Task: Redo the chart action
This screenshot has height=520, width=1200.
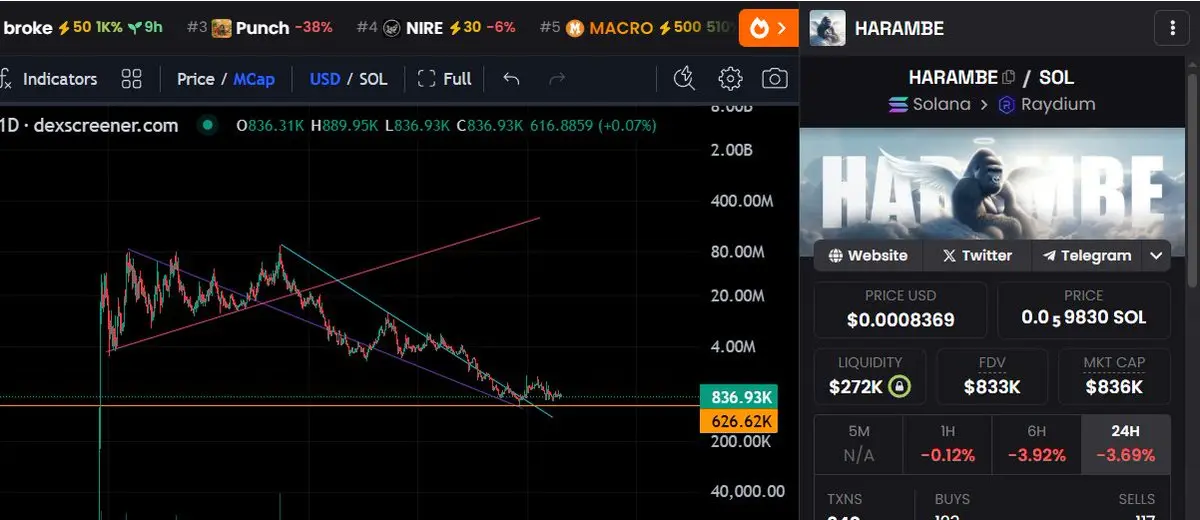Action: [557, 79]
